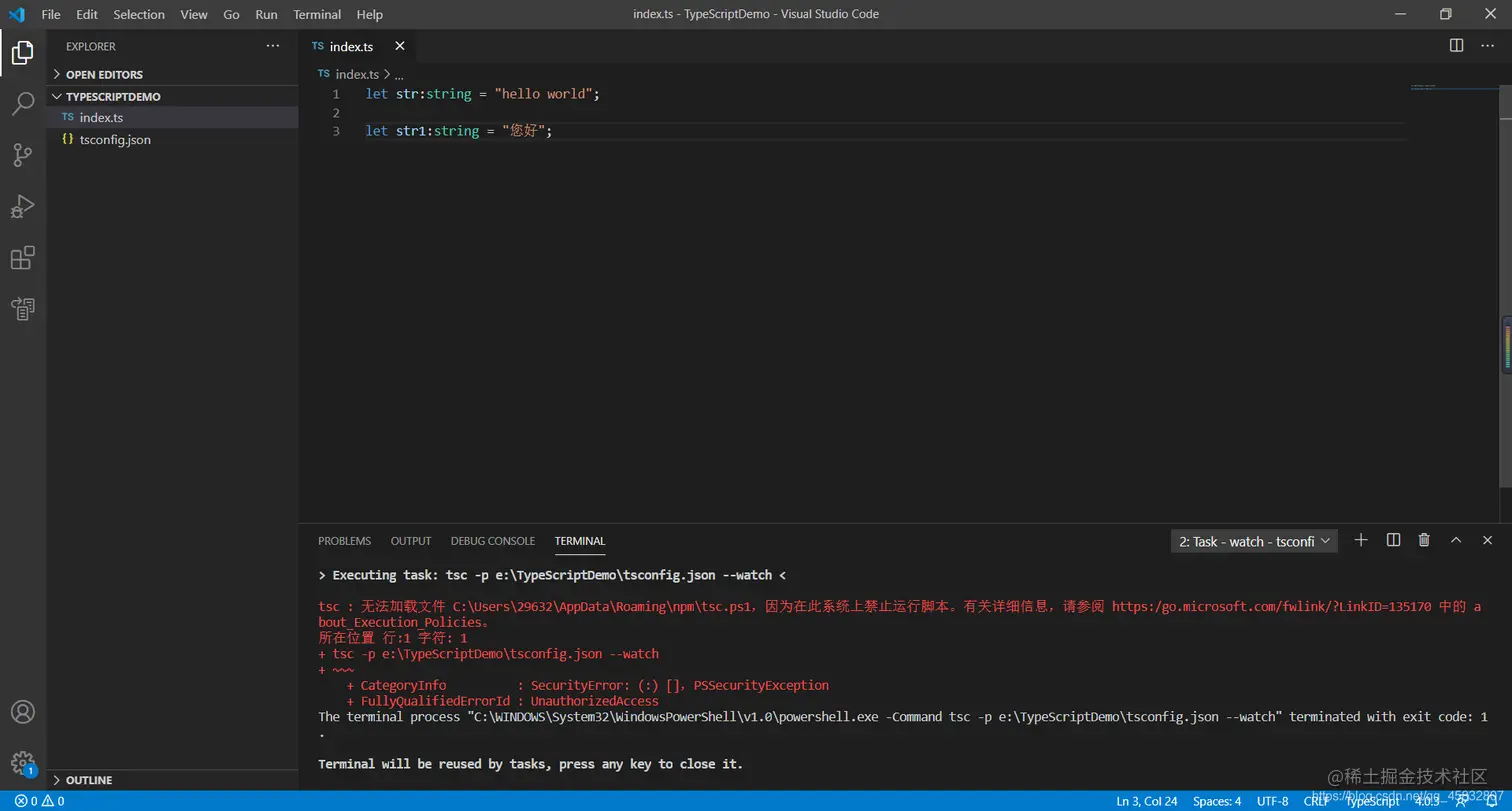Split the editor to the right
Image resolution: width=1512 pixels, height=811 pixels.
1457,46
